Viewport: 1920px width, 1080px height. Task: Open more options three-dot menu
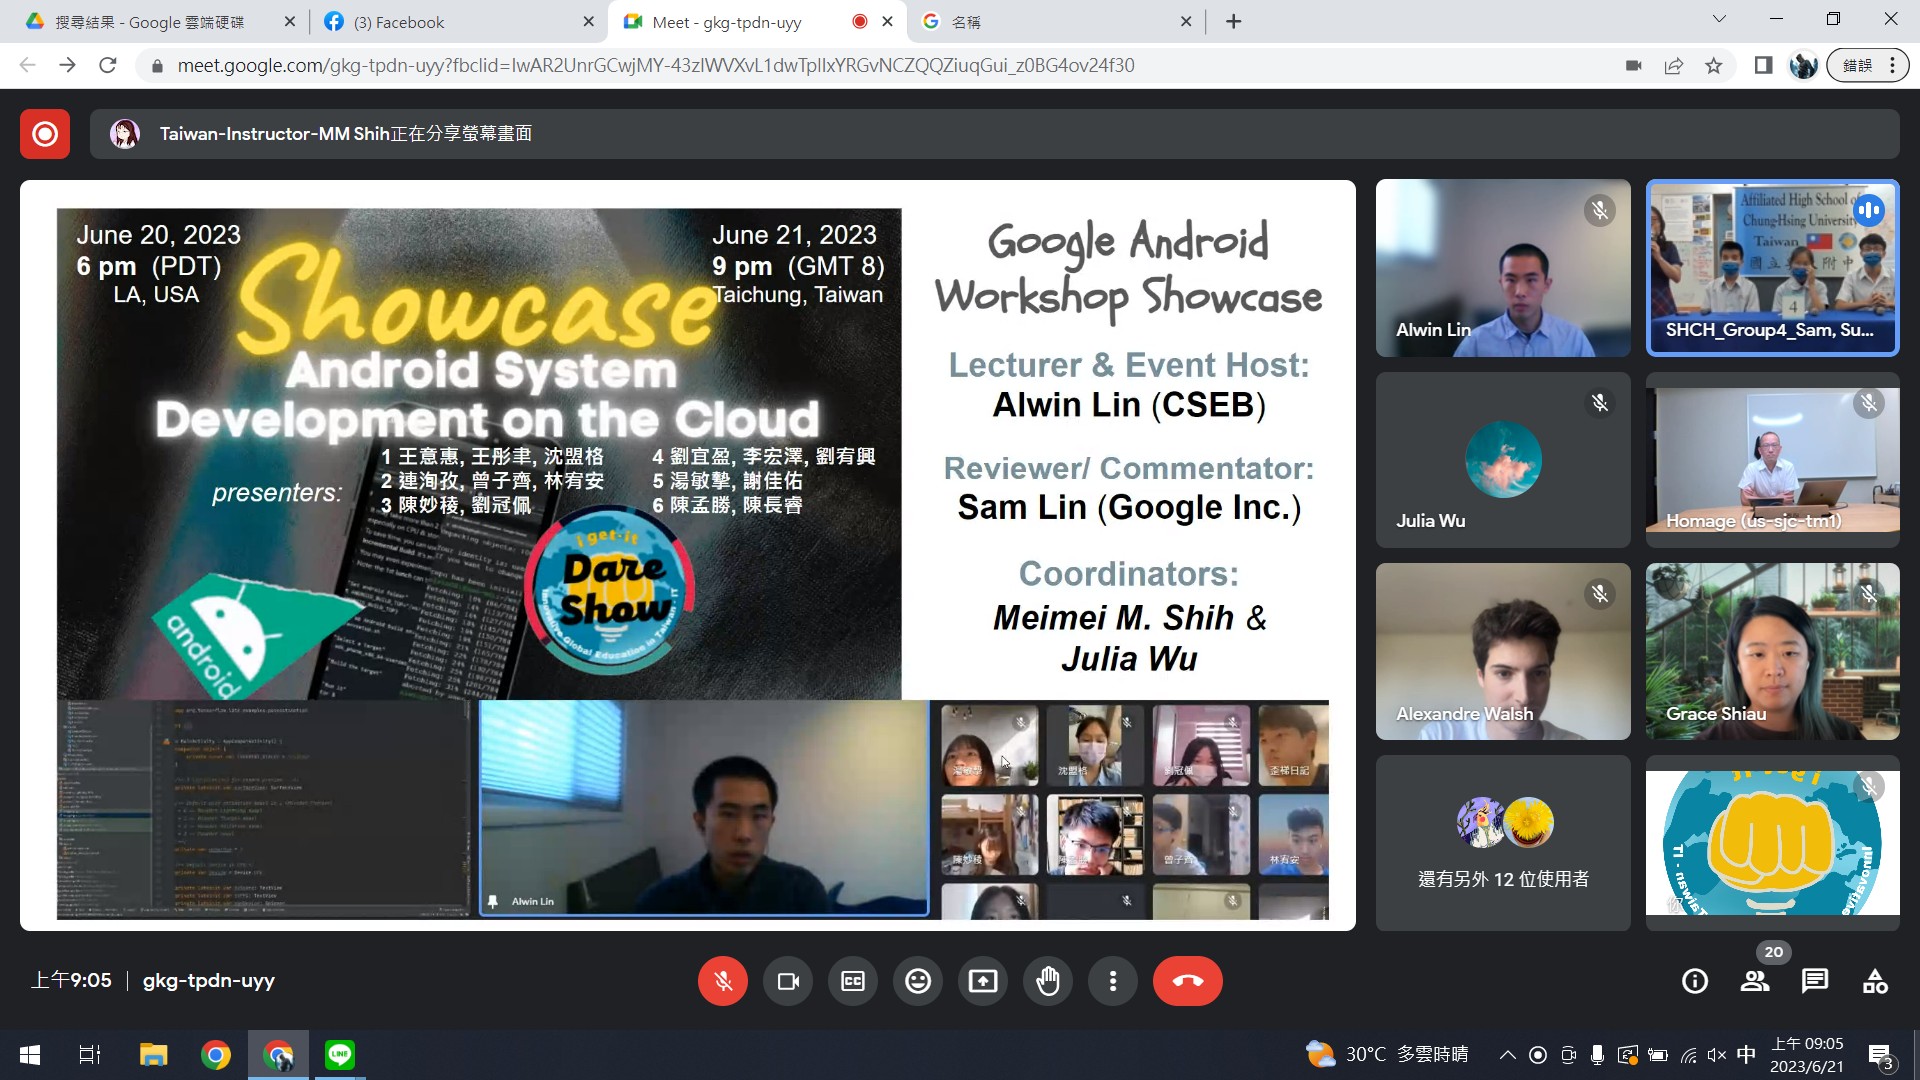tap(1113, 981)
